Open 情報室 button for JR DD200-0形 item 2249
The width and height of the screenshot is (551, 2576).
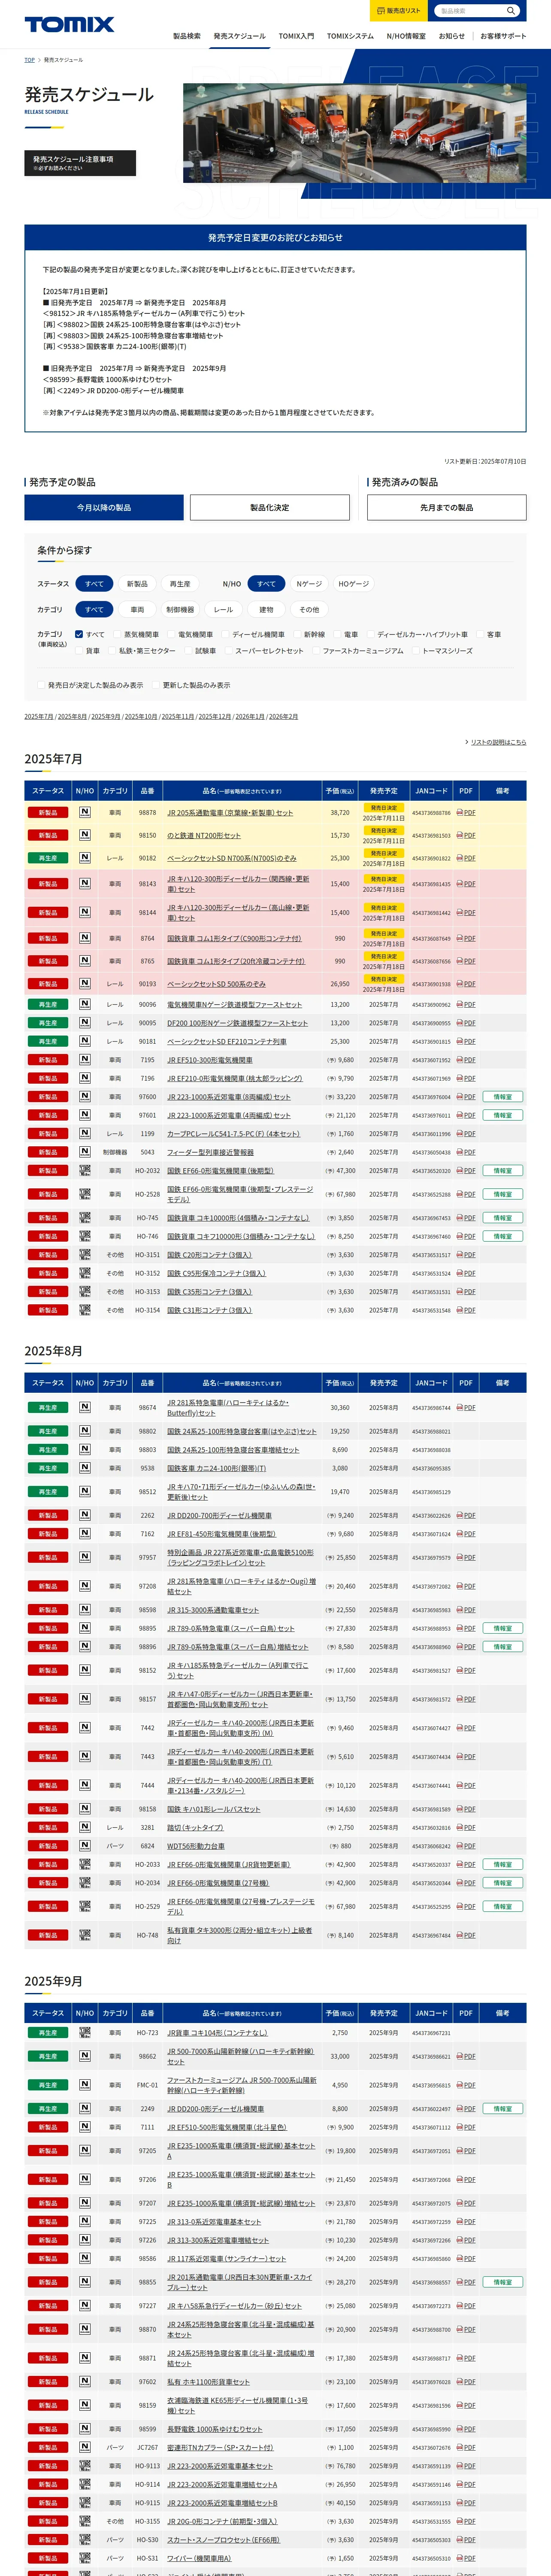click(503, 2109)
